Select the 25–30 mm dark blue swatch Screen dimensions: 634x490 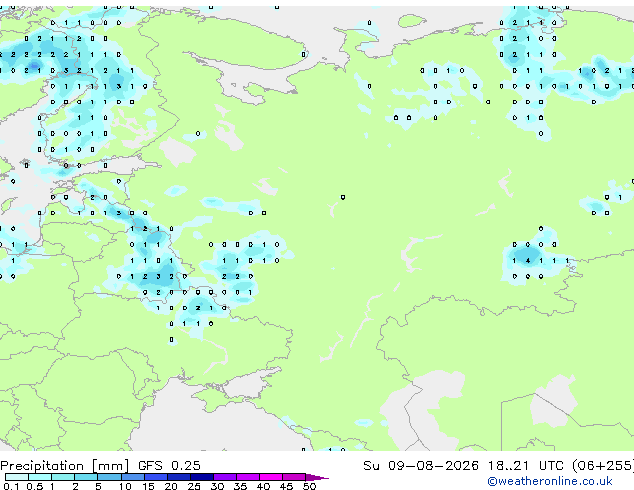pos(201,477)
